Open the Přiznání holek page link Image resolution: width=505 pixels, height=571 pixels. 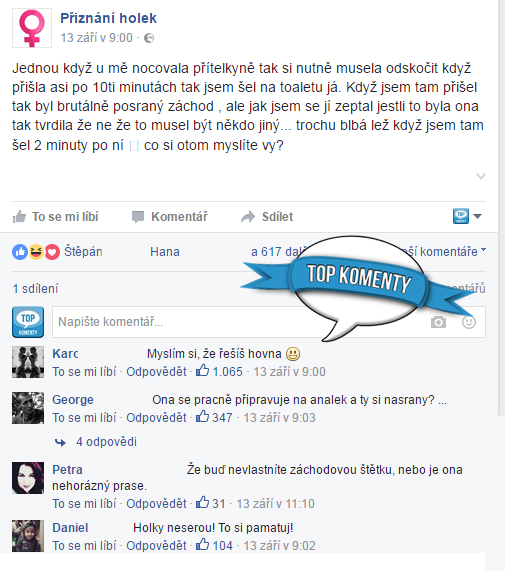point(108,18)
